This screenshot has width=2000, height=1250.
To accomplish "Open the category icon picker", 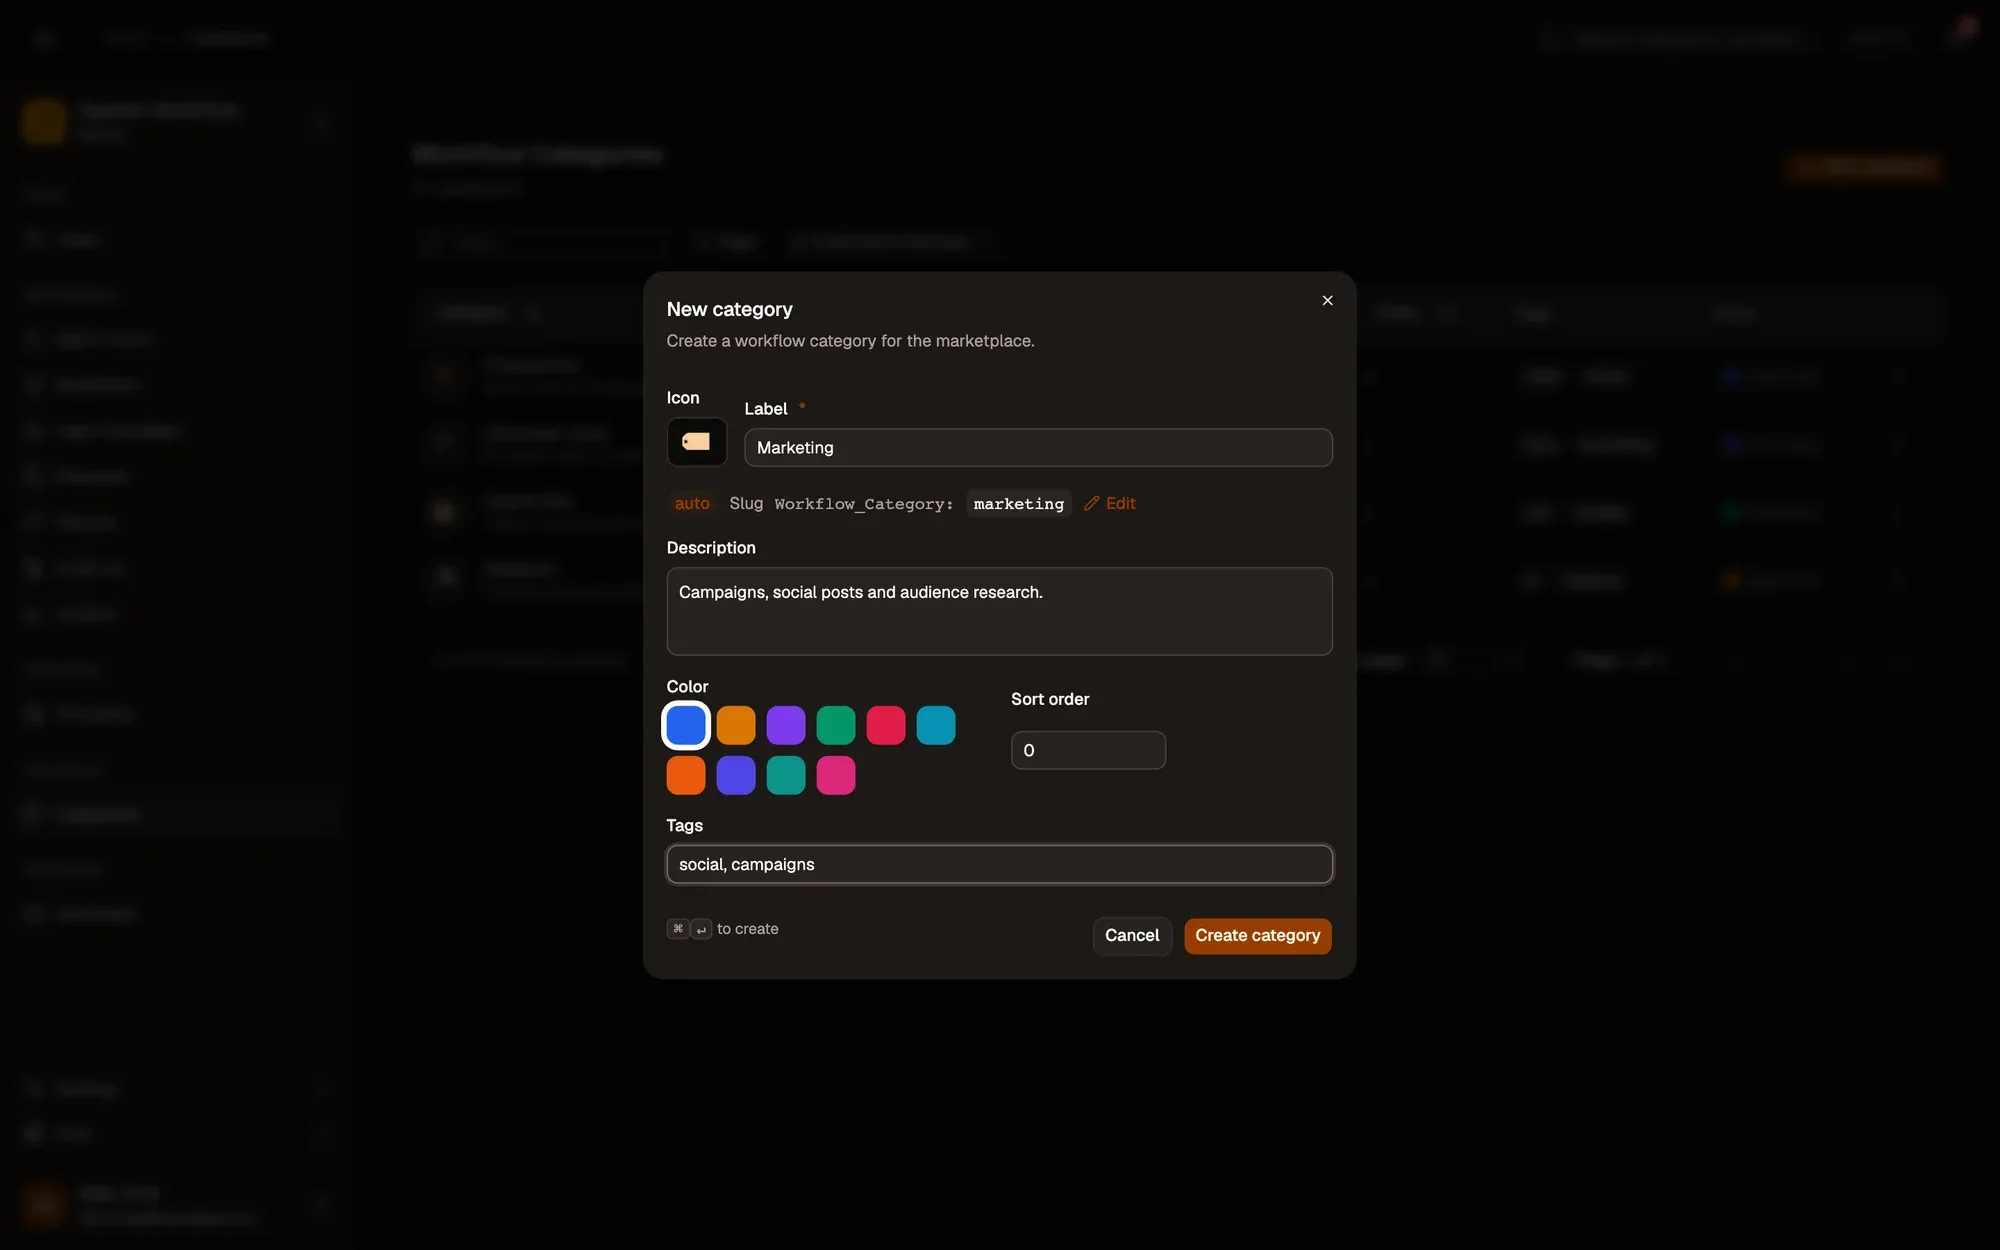I will 696,442.
